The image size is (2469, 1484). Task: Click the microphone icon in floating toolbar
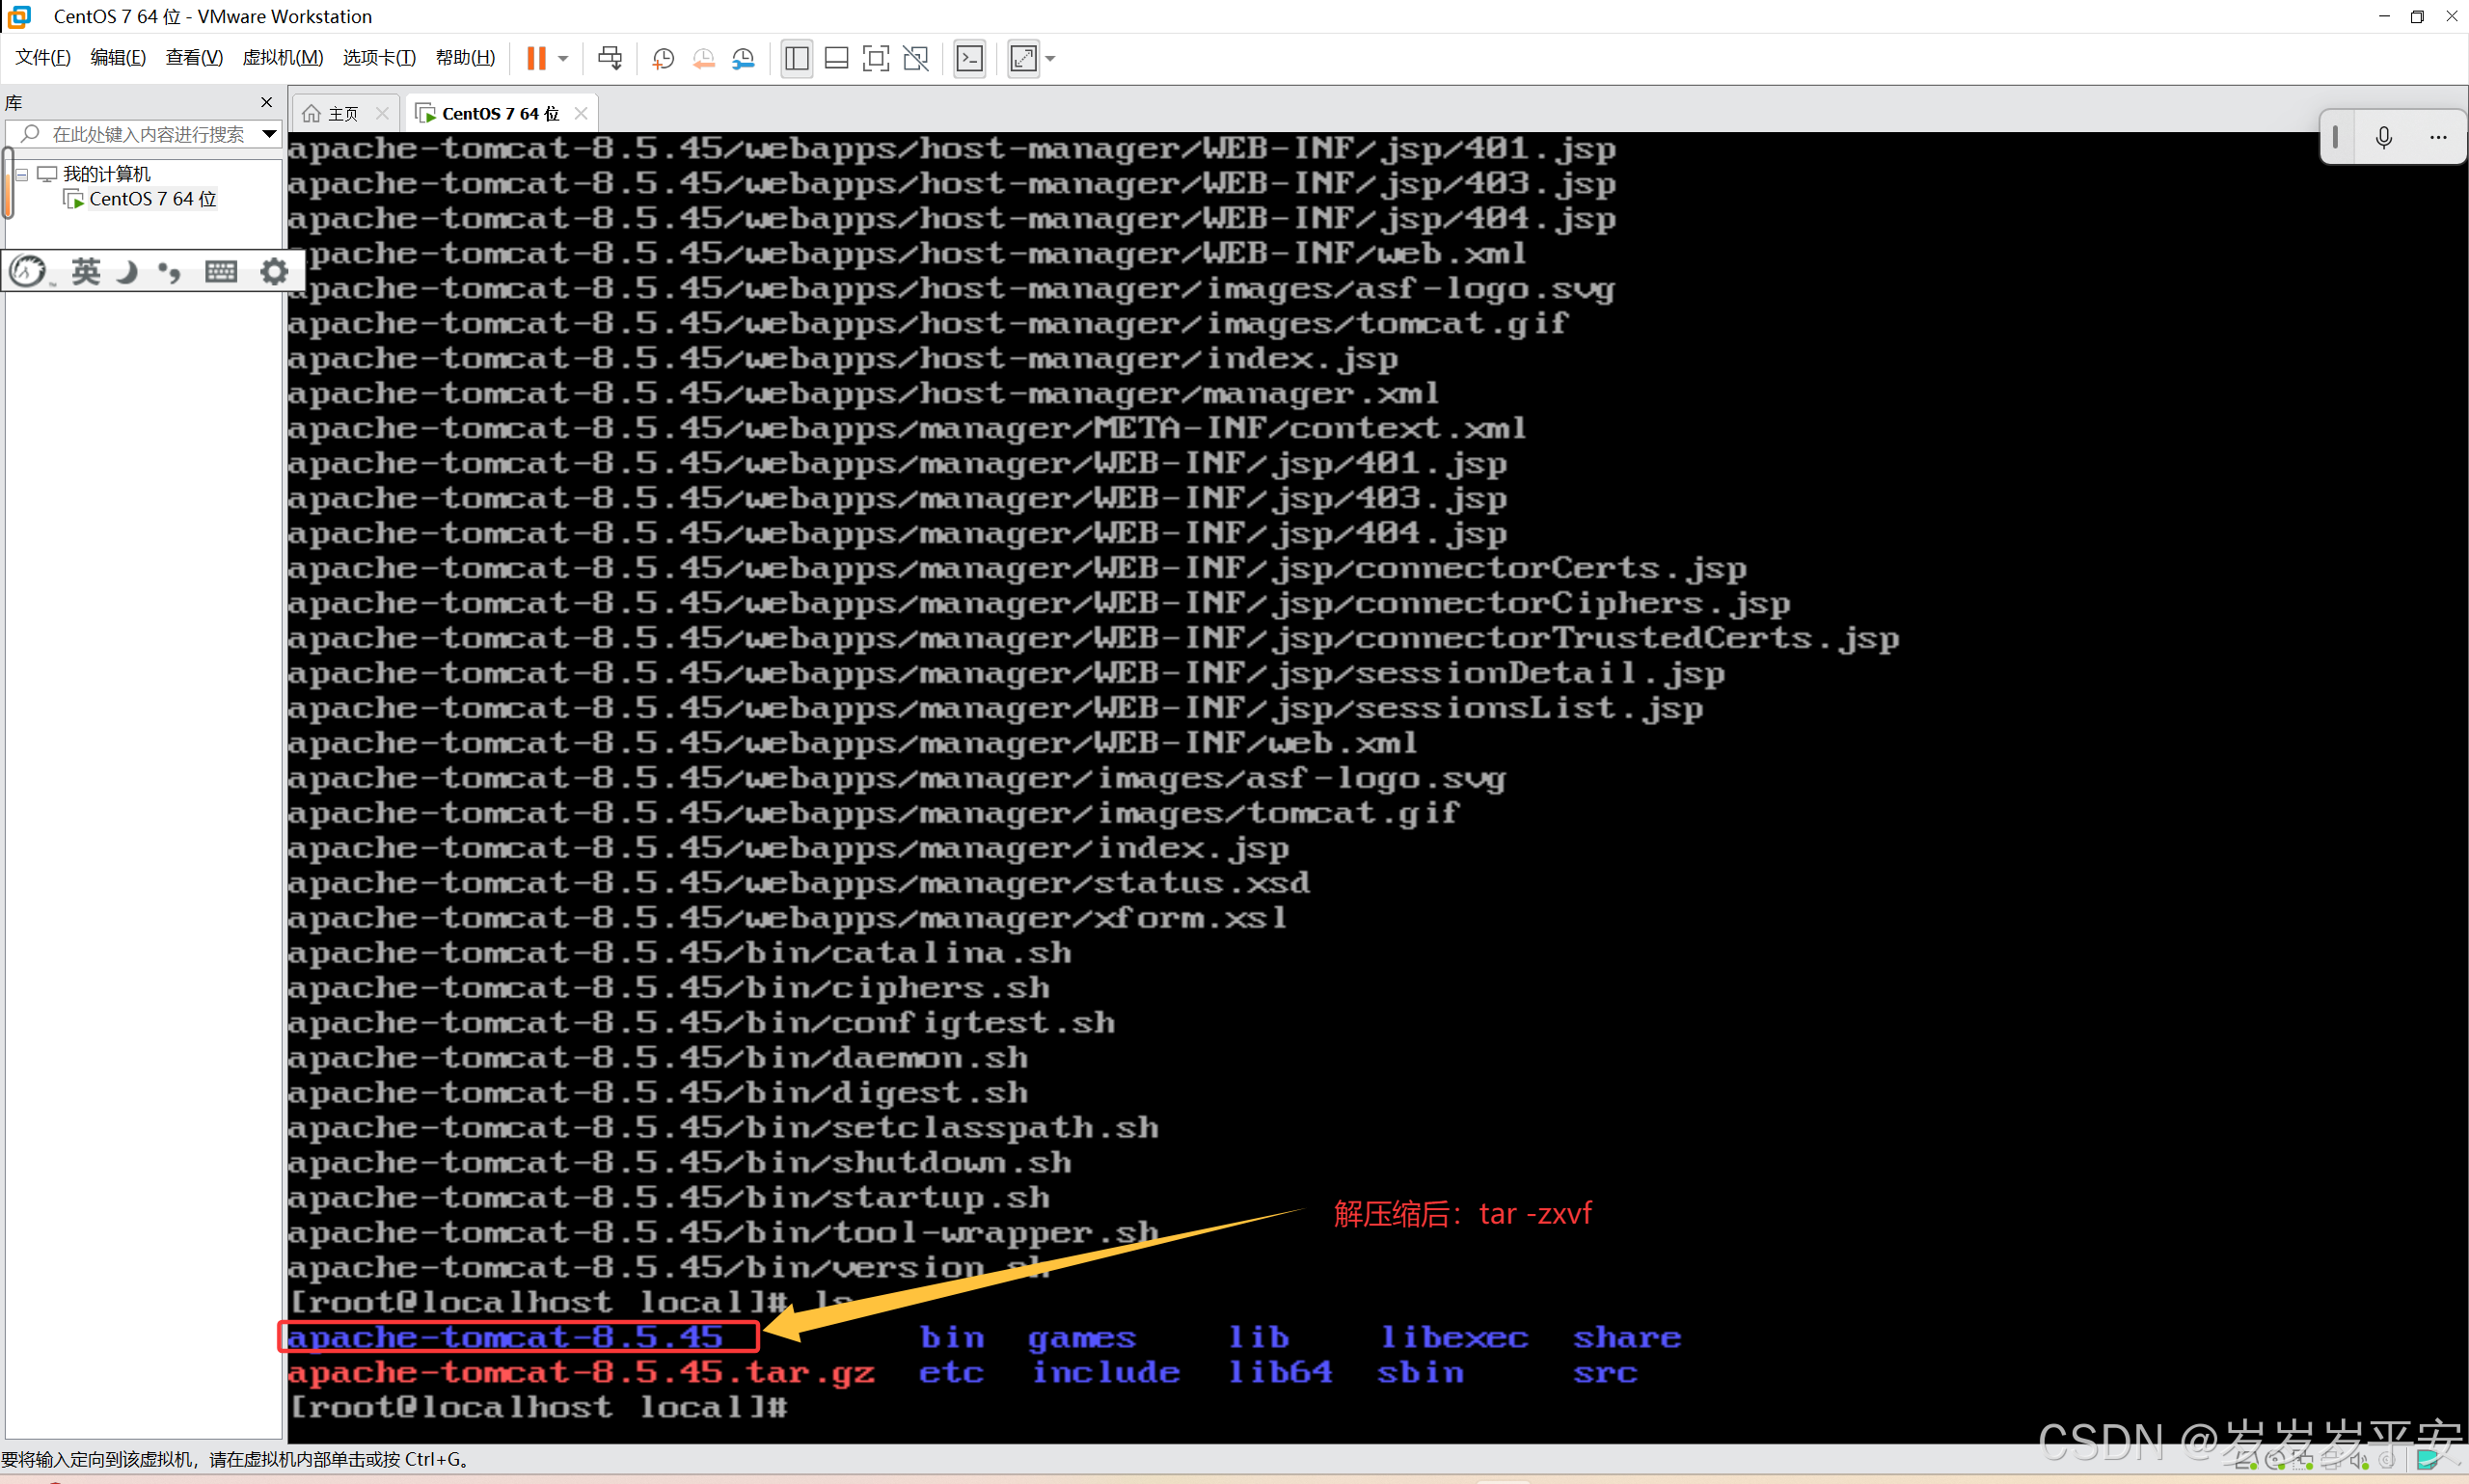pos(2384,137)
